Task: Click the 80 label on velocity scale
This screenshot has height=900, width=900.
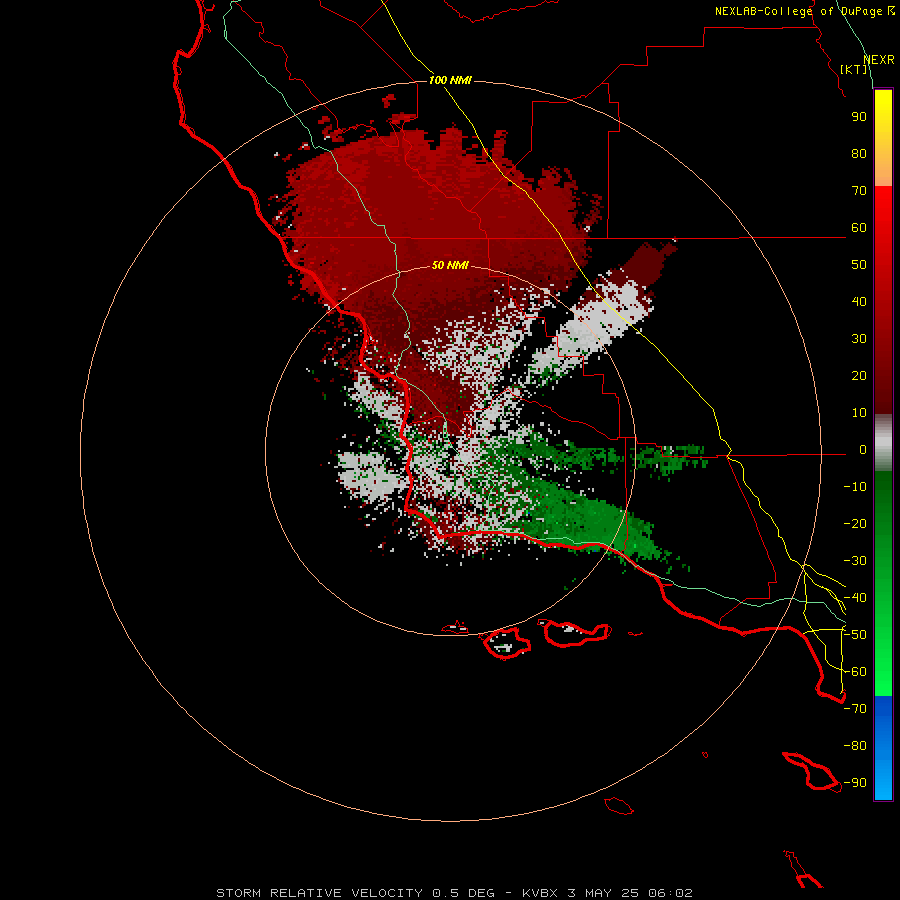Action: pos(859,154)
